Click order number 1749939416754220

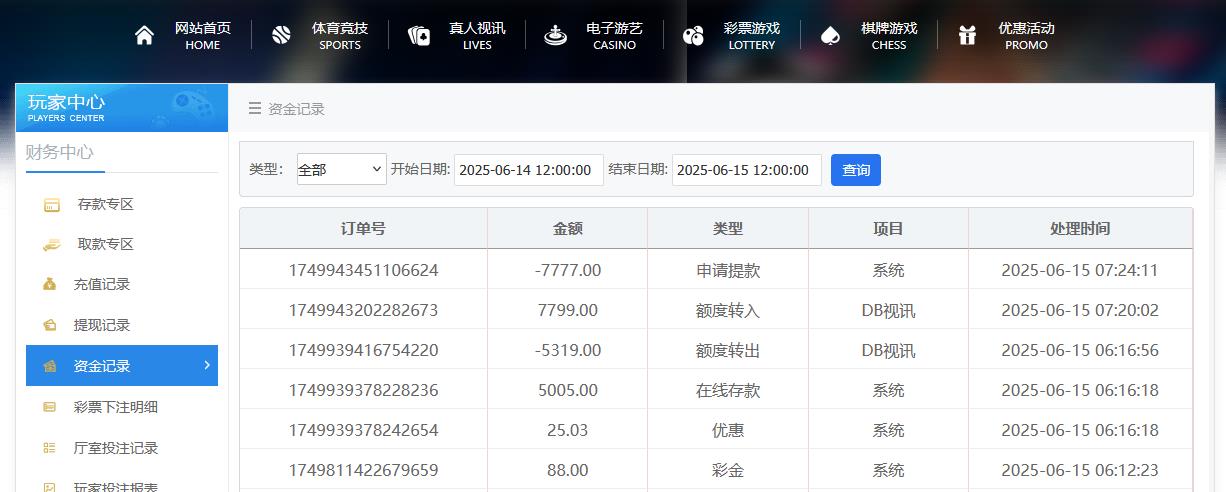pyautogui.click(x=363, y=350)
